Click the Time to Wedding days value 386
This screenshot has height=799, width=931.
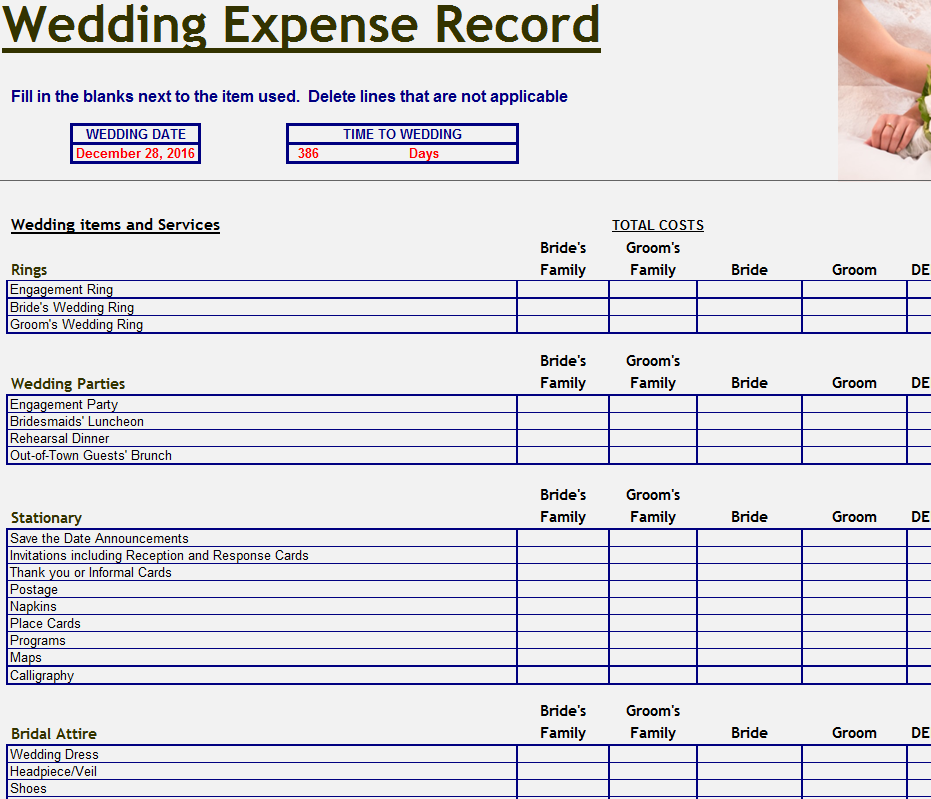tap(308, 153)
